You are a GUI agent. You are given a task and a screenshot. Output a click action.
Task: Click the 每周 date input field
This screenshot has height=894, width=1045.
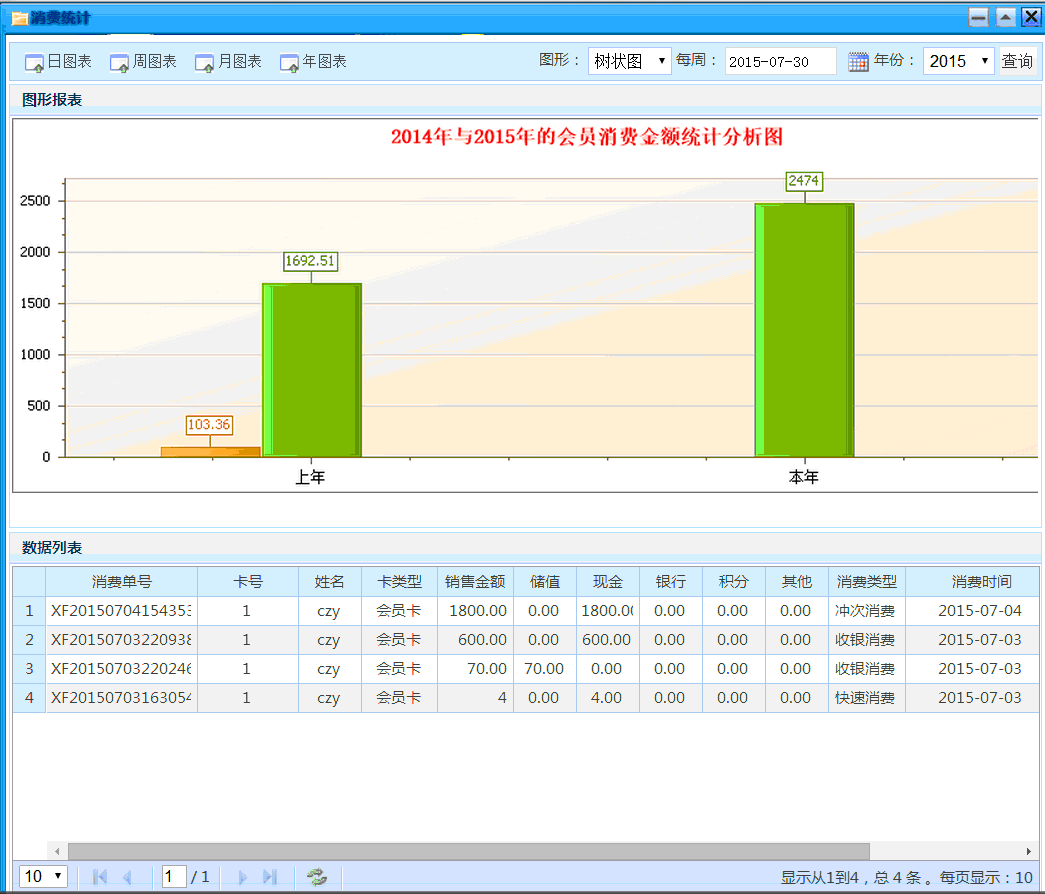780,61
